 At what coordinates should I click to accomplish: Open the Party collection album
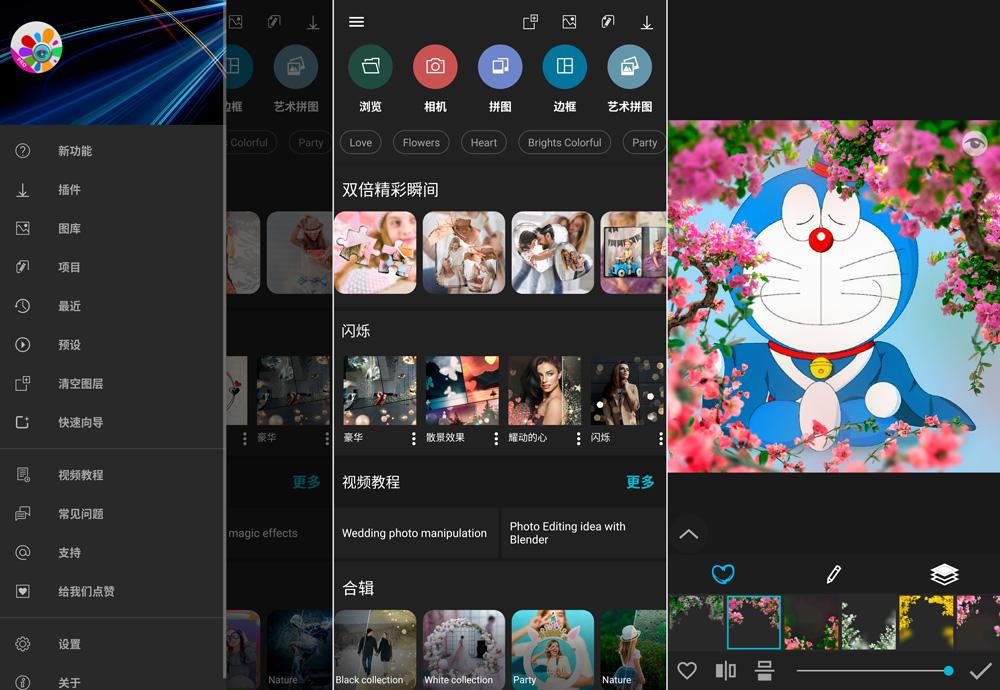click(x=552, y=649)
